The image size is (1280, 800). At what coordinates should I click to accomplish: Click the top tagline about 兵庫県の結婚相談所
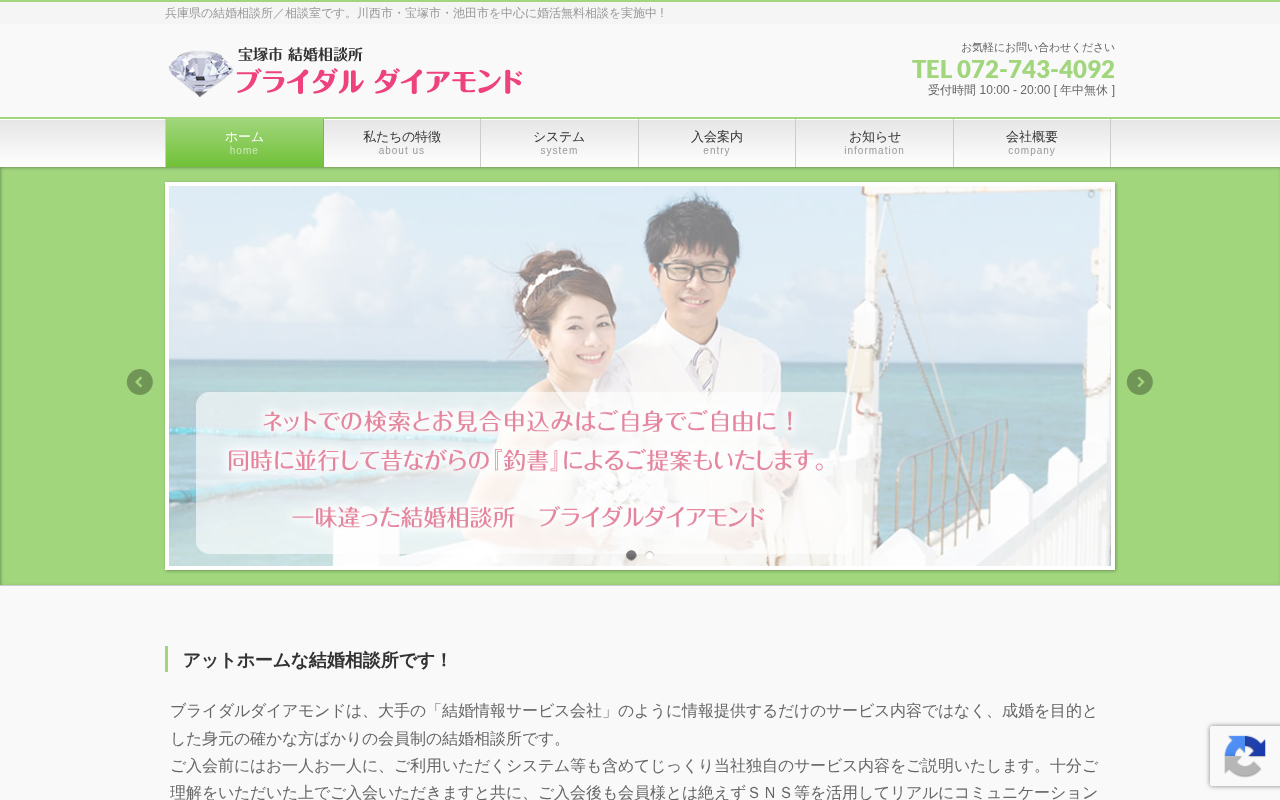(x=415, y=13)
